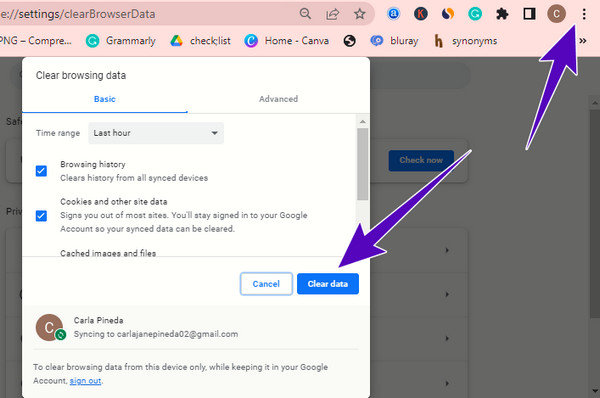Open the Grammarly extension icon in toolbar
600x398 pixels.
(x=475, y=14)
